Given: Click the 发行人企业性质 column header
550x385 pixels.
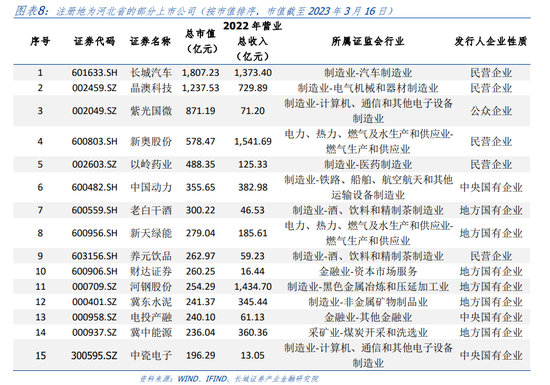Looking at the screenshot, I should click(x=491, y=41).
